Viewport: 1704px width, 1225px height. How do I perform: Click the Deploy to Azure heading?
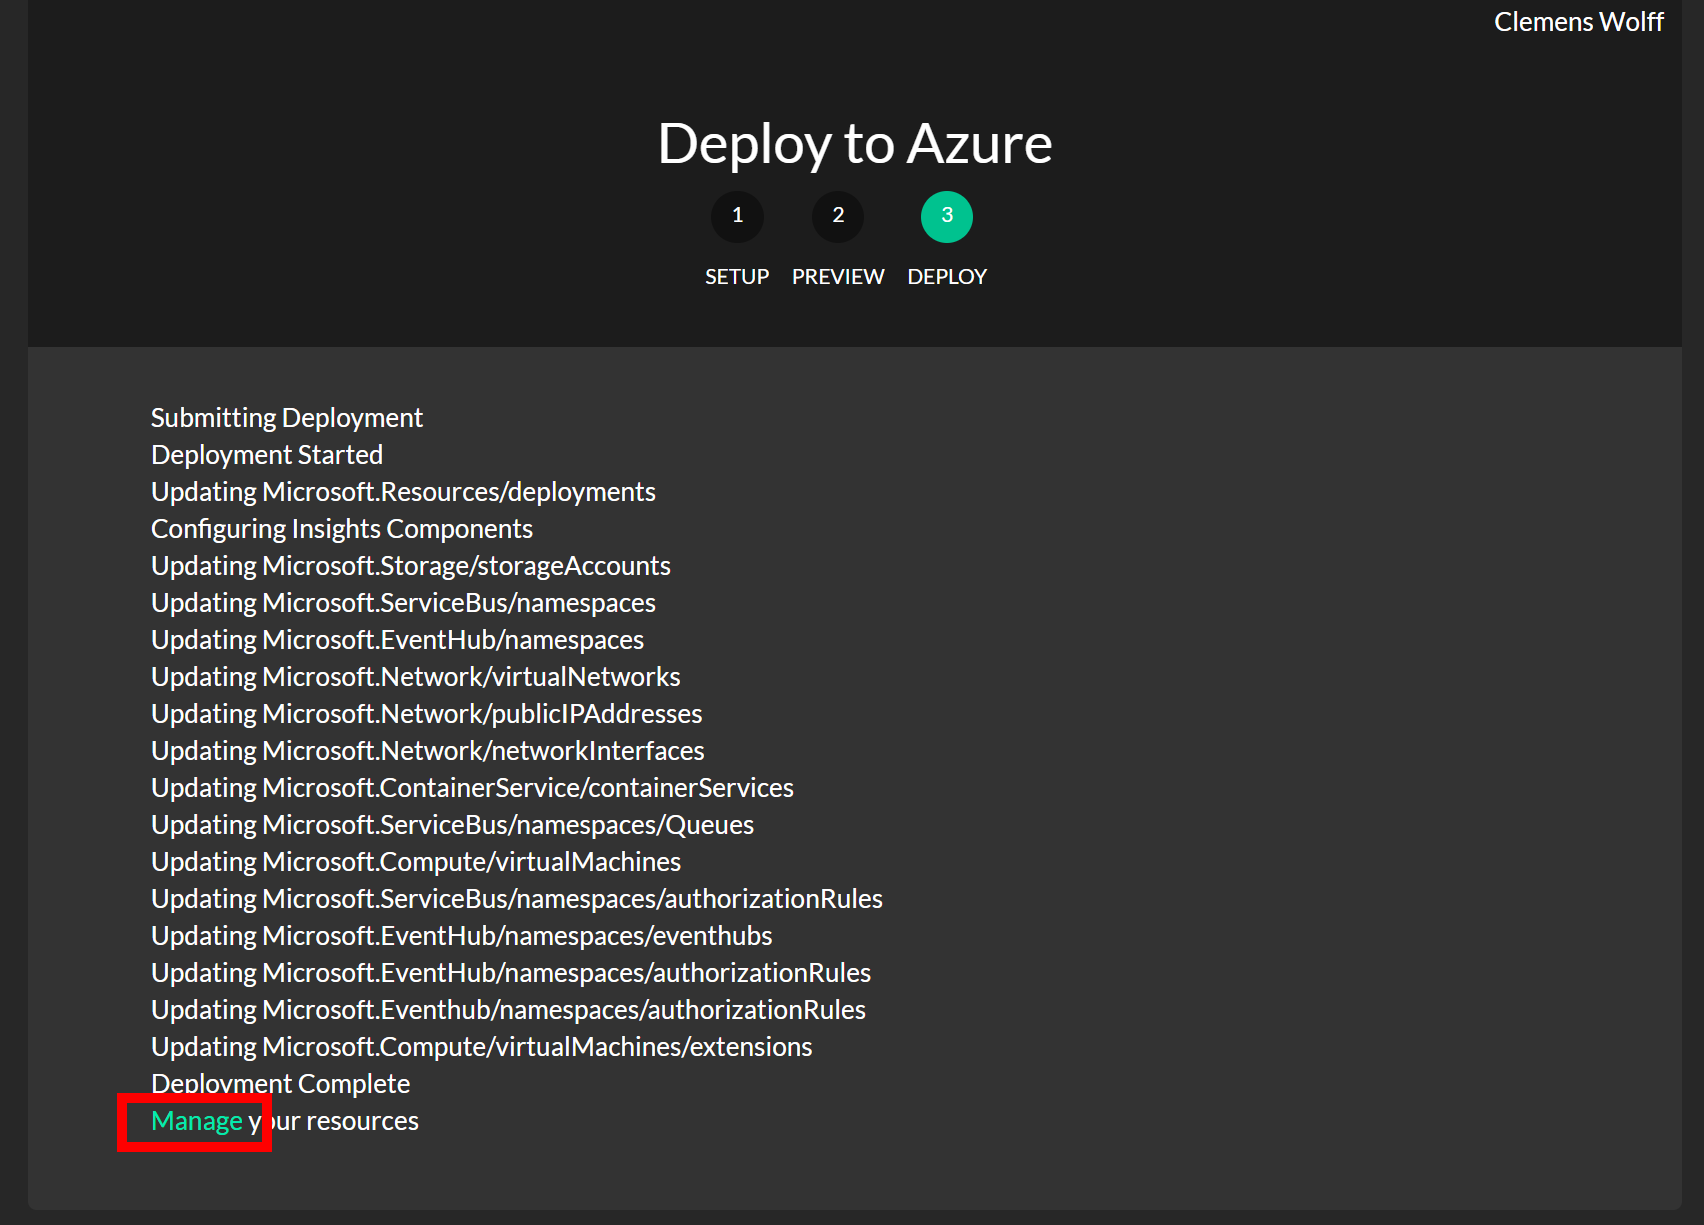pos(855,144)
